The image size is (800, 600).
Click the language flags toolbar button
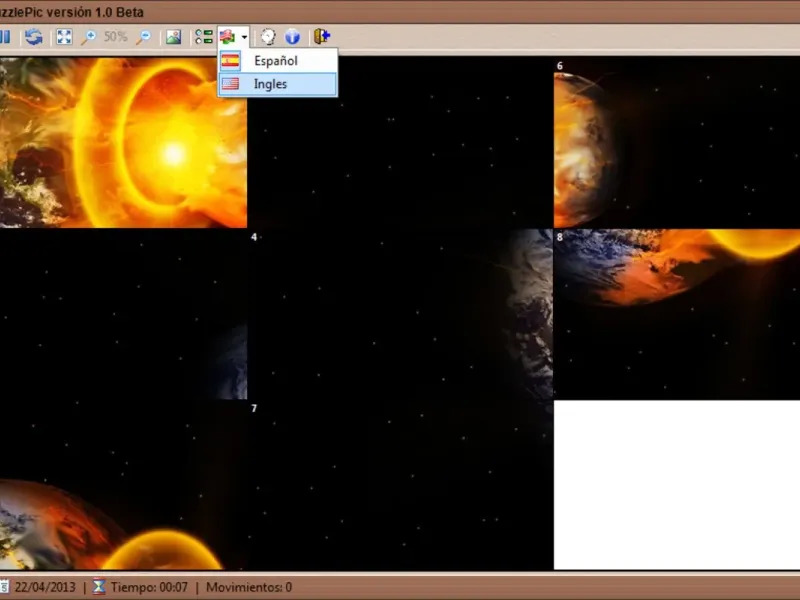click(x=229, y=37)
